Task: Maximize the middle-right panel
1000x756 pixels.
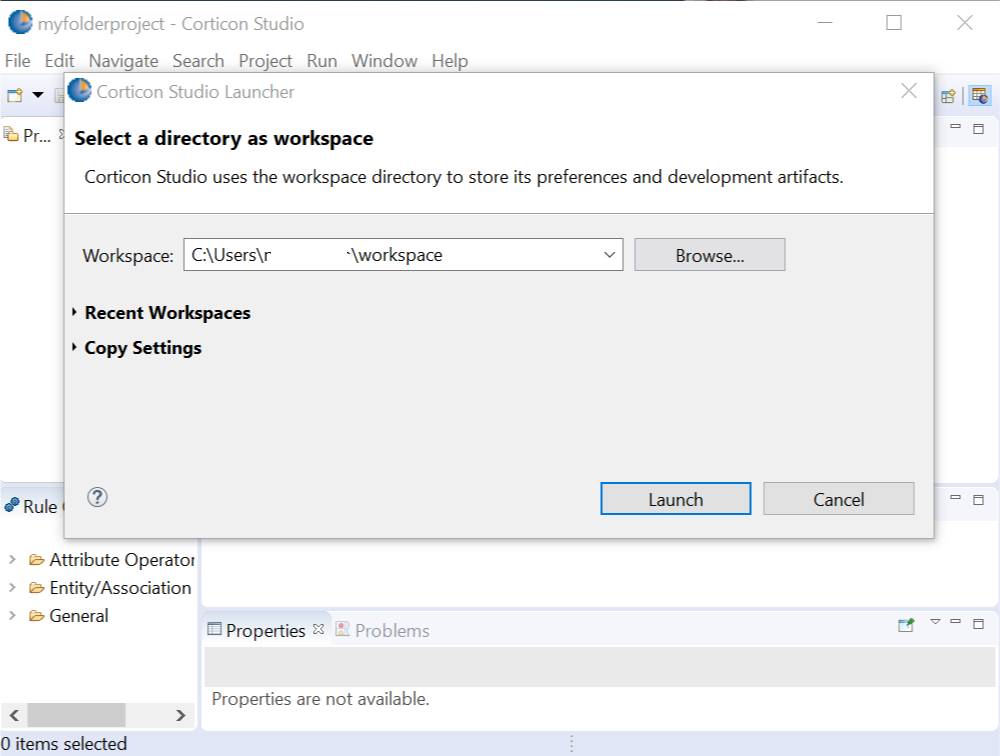Action: [978, 500]
